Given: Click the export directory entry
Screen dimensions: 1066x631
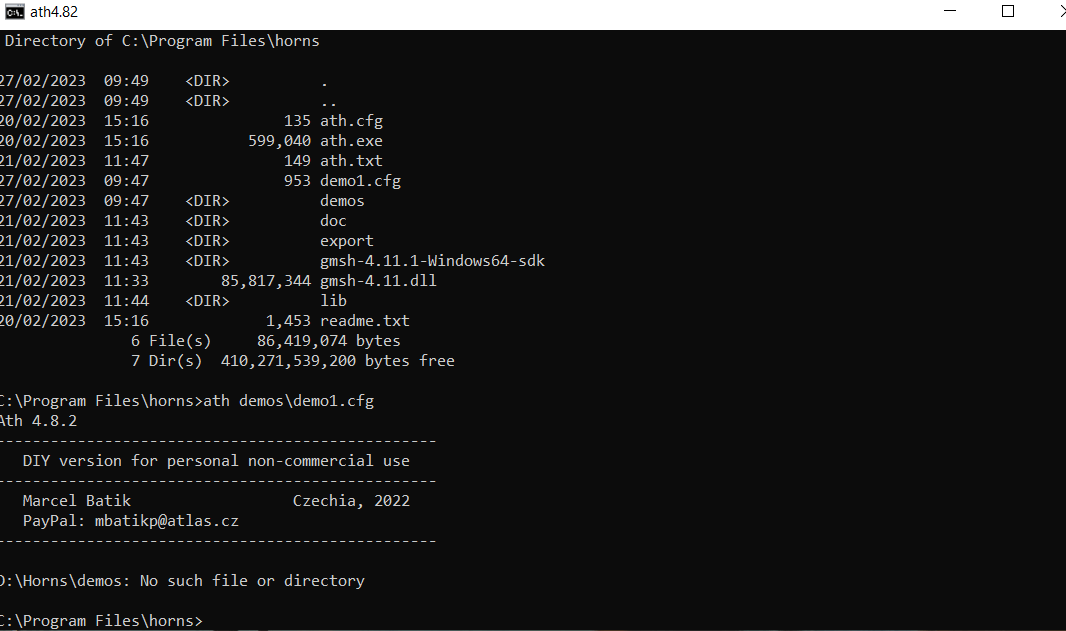Looking at the screenshot, I should 347,241.
